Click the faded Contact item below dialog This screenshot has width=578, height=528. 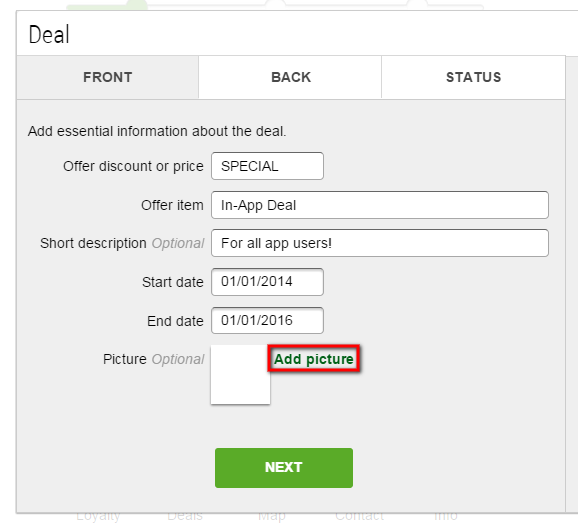(x=359, y=516)
